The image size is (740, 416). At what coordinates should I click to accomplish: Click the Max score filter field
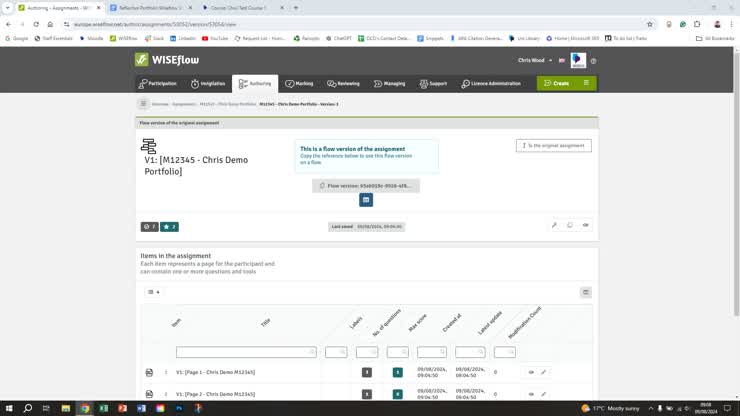(x=397, y=352)
